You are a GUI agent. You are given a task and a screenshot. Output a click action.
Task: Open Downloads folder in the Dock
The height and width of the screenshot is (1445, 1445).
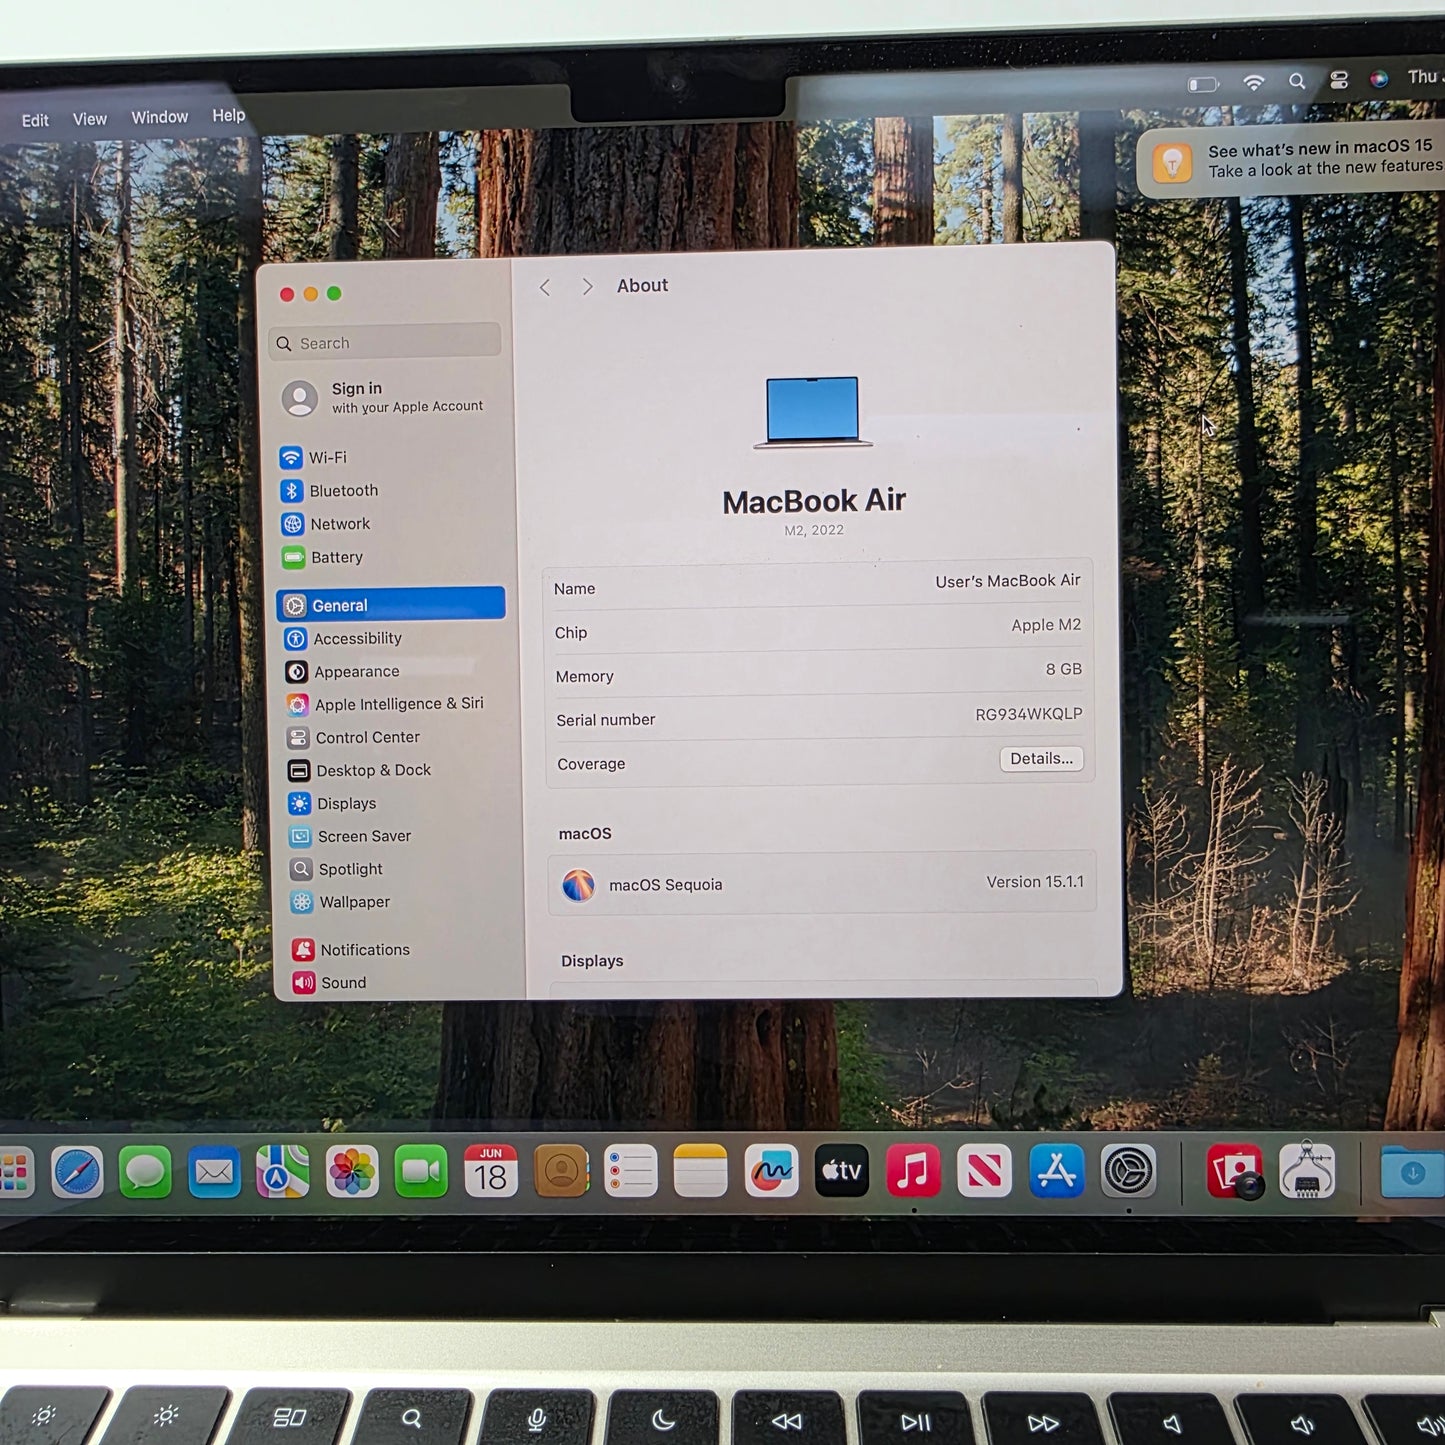pos(1412,1172)
